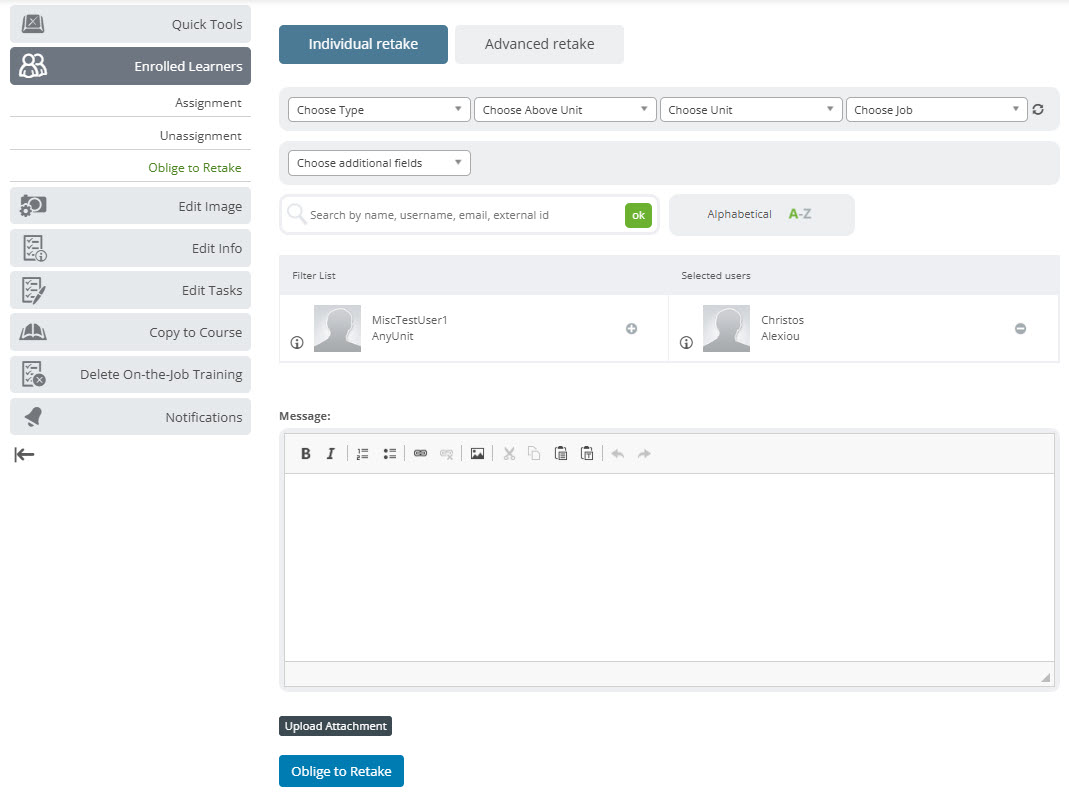Toggle Italic formatting in message editor
The width and height of the screenshot is (1069, 793).
[x=331, y=453]
